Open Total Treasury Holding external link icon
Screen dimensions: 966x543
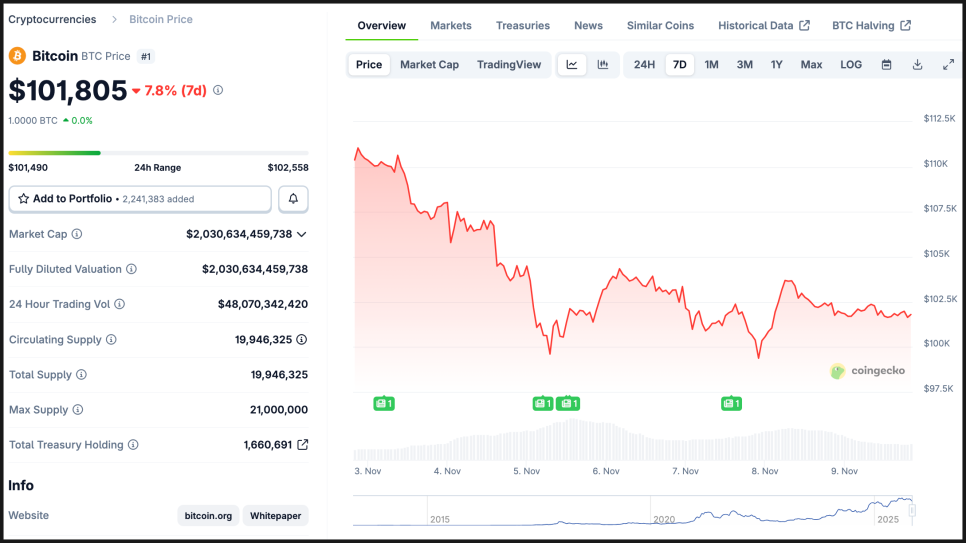[303, 445]
